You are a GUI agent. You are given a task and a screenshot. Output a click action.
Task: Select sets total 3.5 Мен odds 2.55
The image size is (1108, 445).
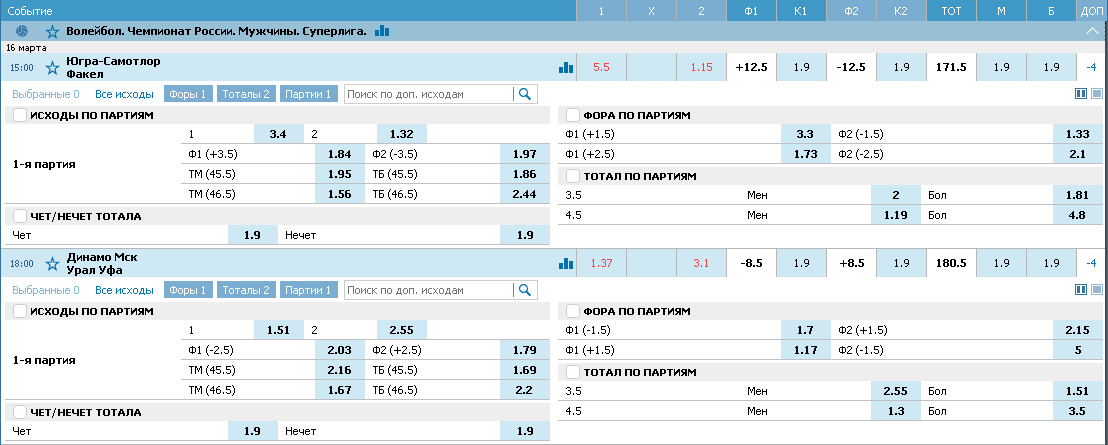coord(895,391)
